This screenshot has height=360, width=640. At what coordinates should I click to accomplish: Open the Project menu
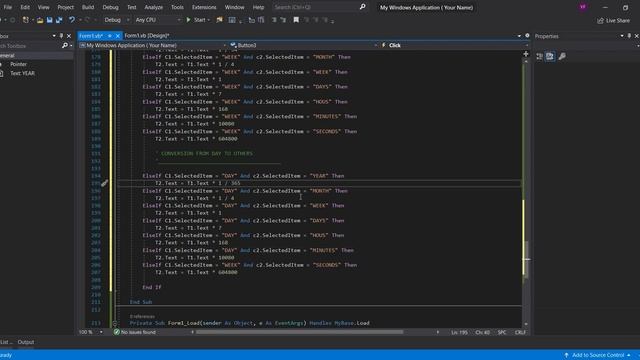click(65, 7)
